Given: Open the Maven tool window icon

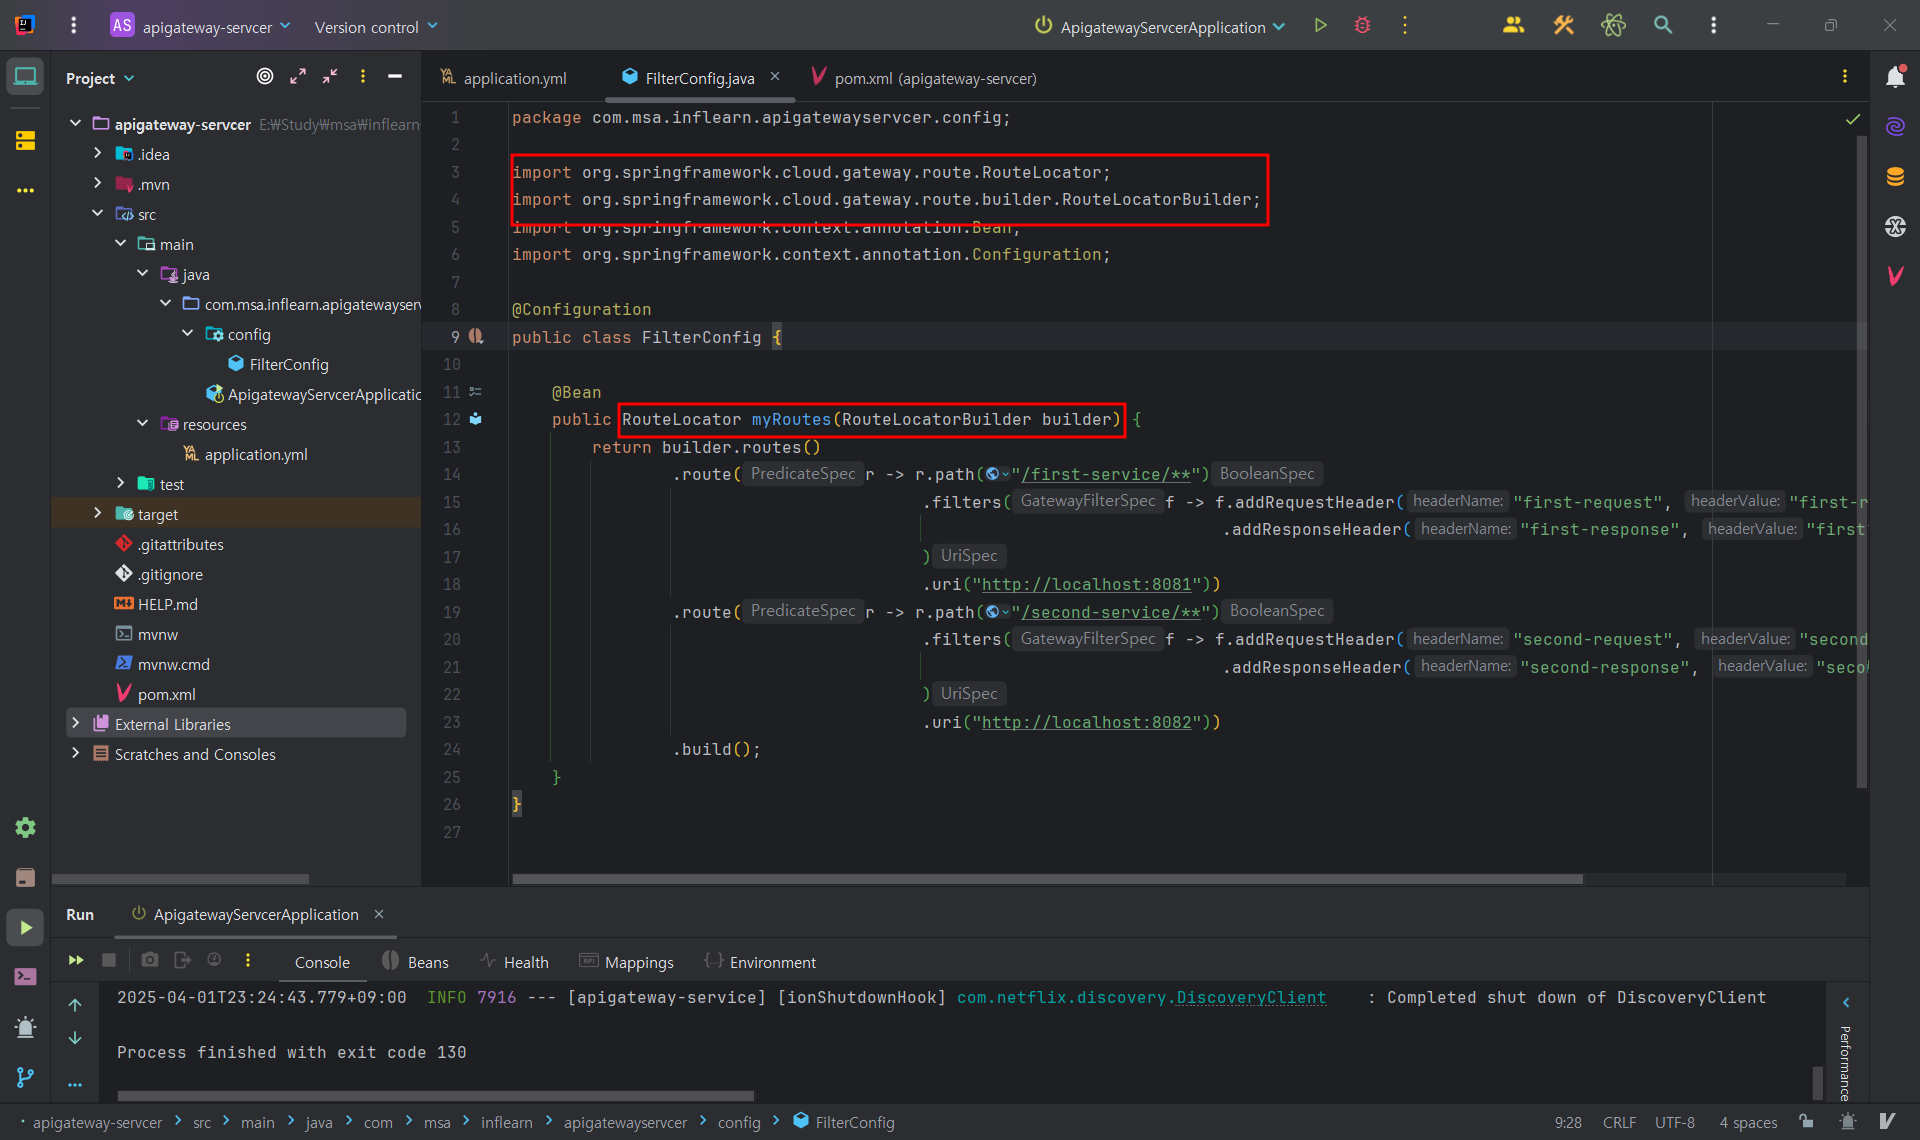Looking at the screenshot, I should point(1894,276).
